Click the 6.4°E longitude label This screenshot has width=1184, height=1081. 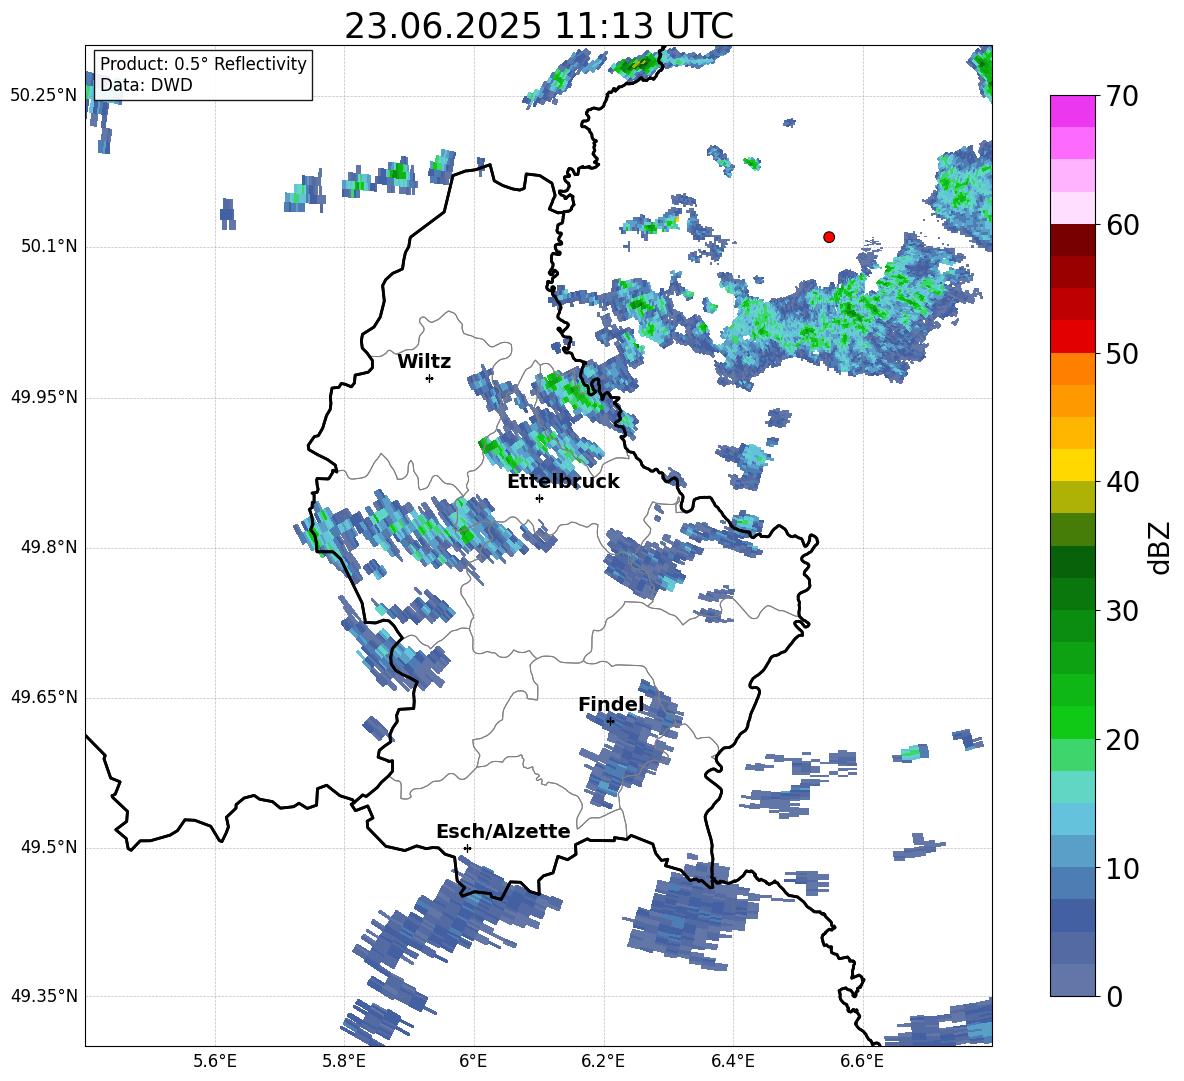click(732, 1061)
